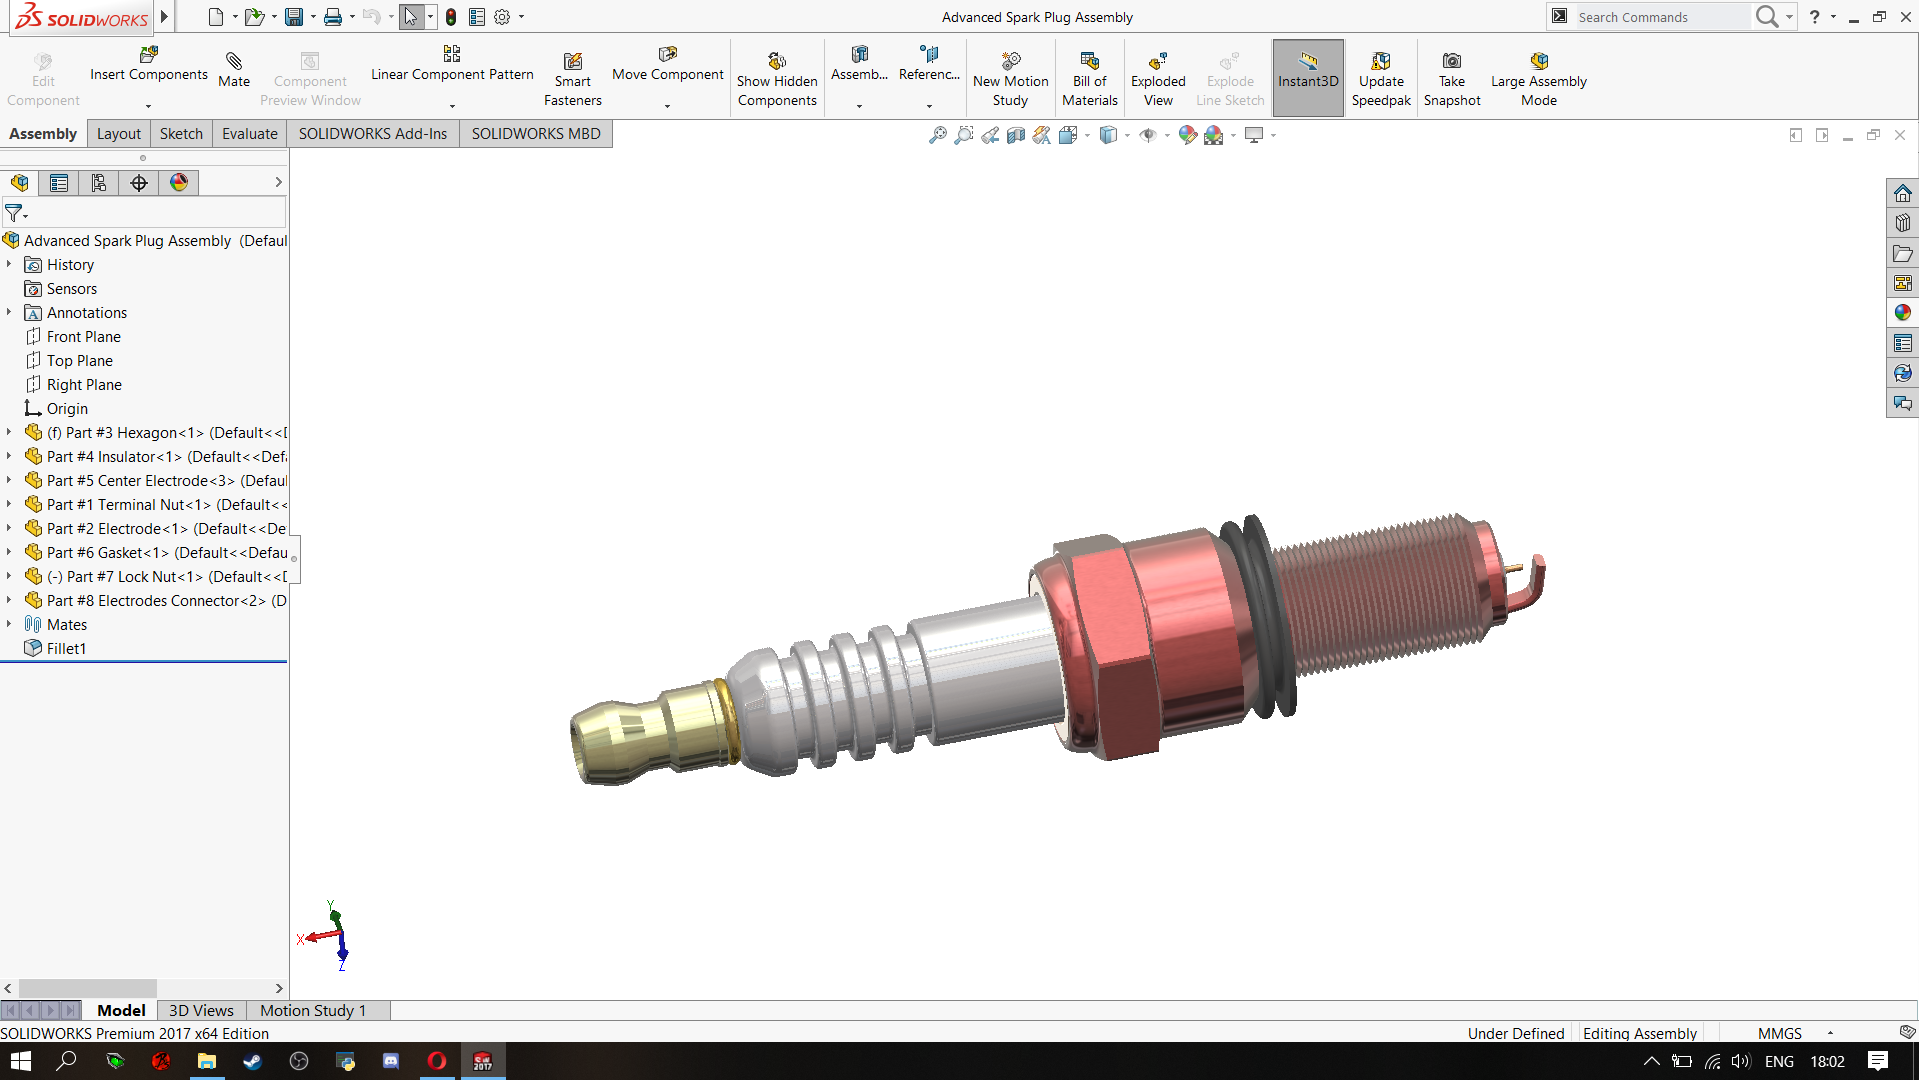This screenshot has height=1080, width=1919.
Task: Expand the History folder
Action: [9, 265]
